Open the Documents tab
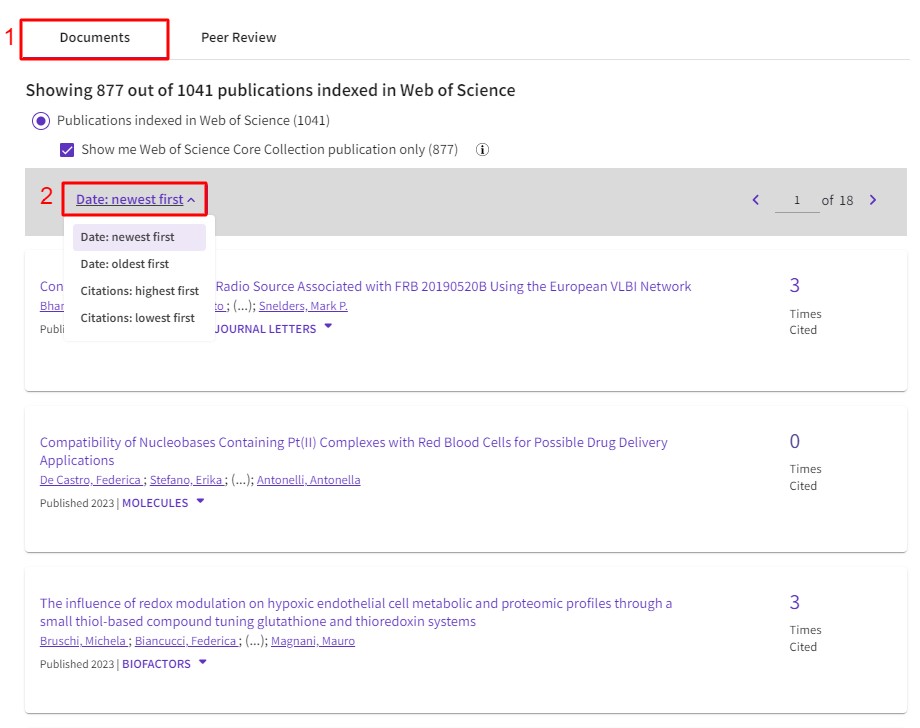 tap(95, 38)
